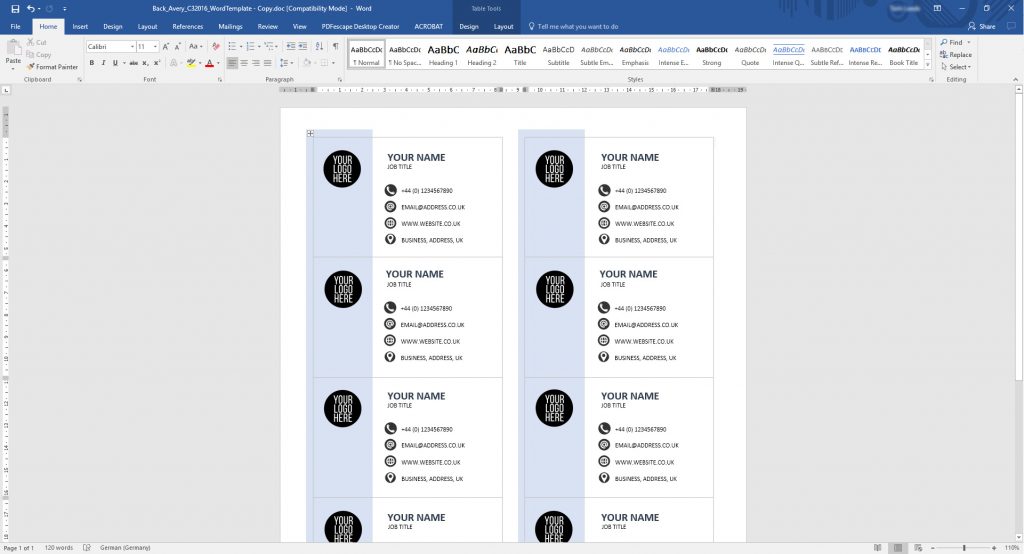
Task: Click the Share button
Action: (982, 27)
